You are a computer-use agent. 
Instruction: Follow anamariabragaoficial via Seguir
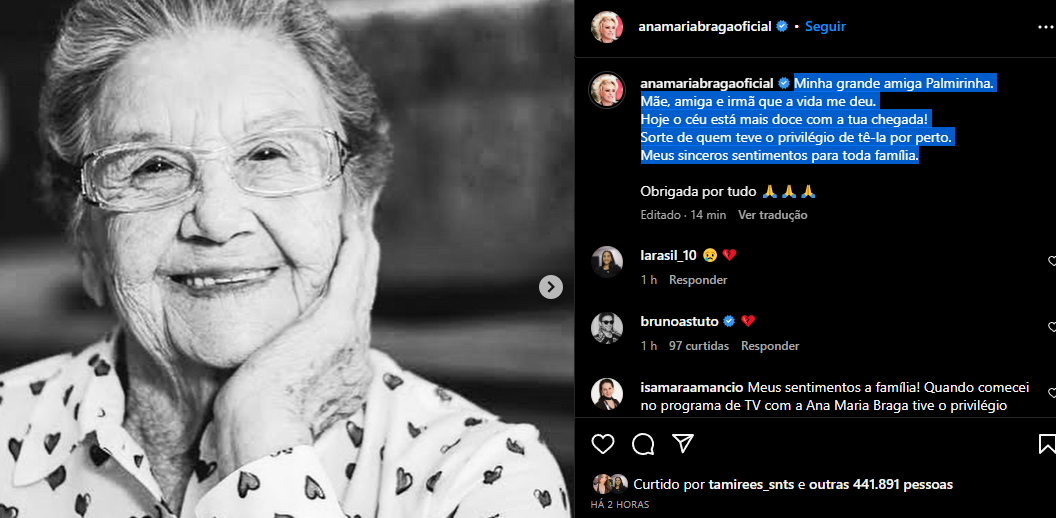[825, 27]
